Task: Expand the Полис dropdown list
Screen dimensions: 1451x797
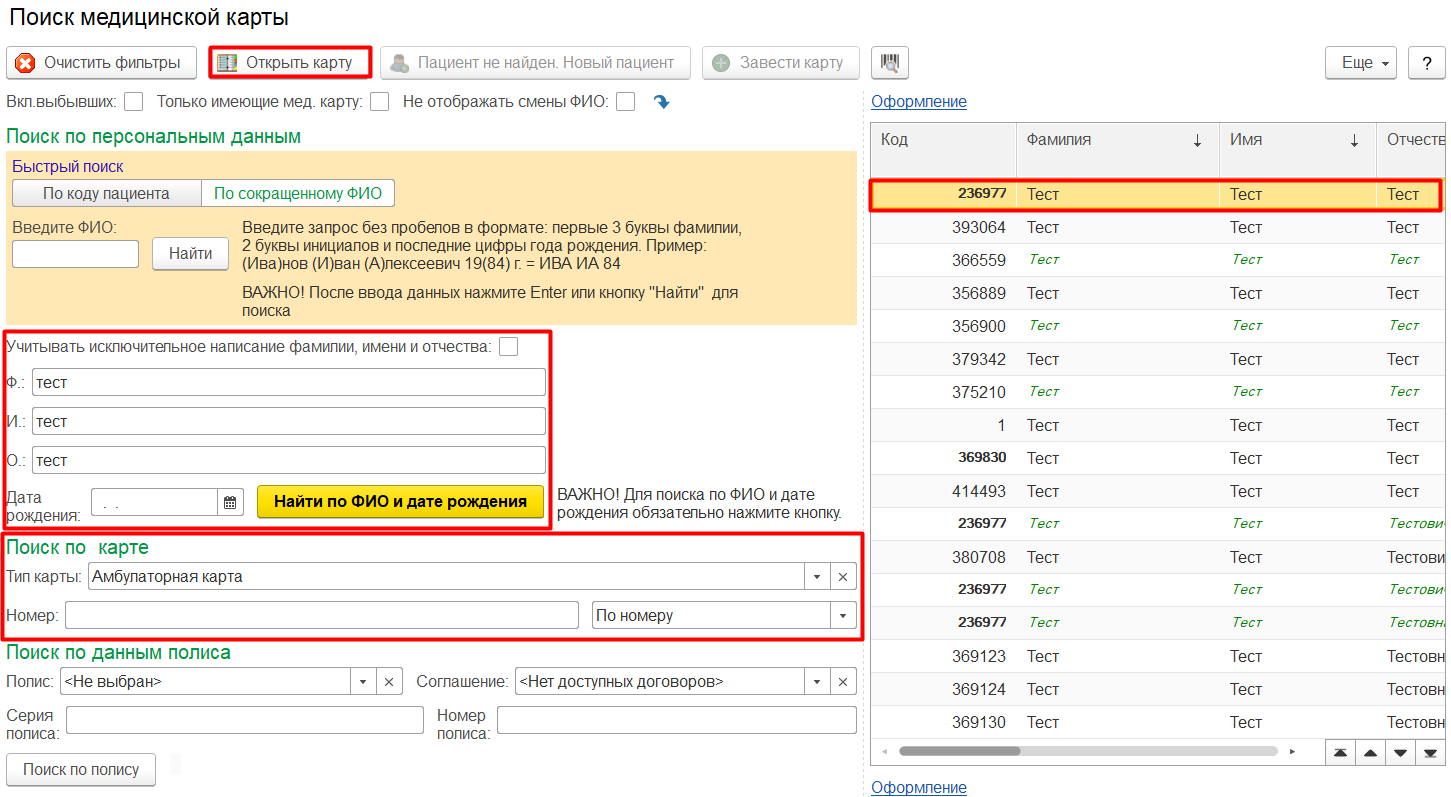Action: [x=363, y=682]
